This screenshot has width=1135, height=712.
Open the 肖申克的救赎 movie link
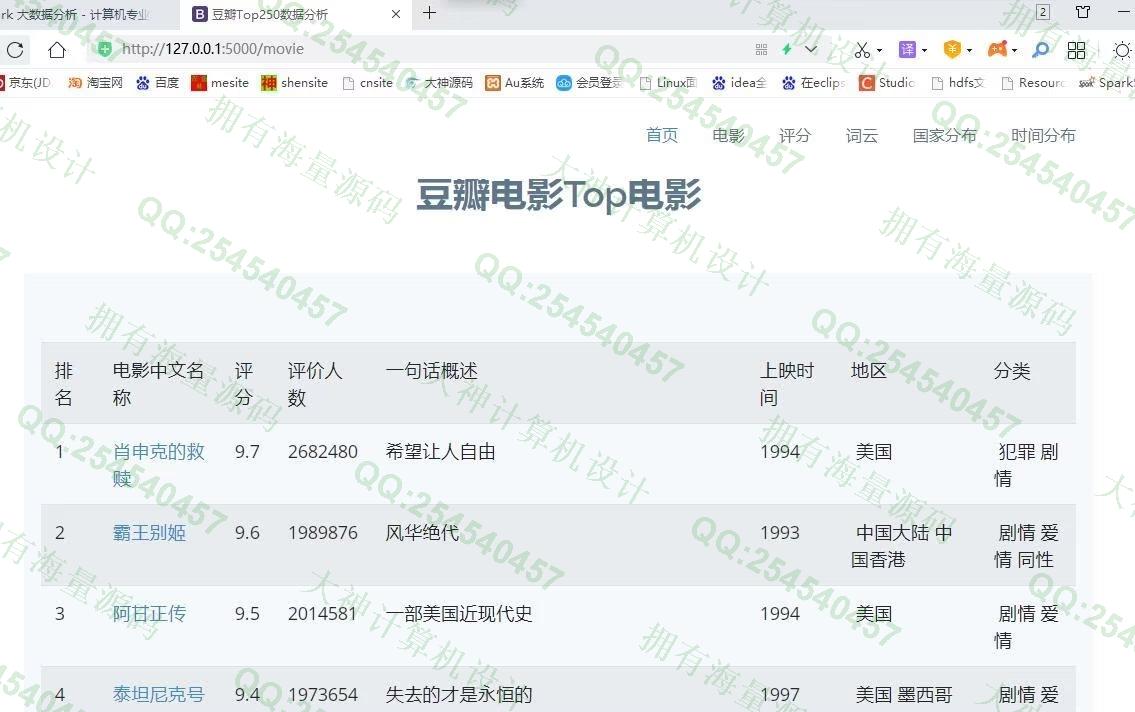click(x=159, y=465)
